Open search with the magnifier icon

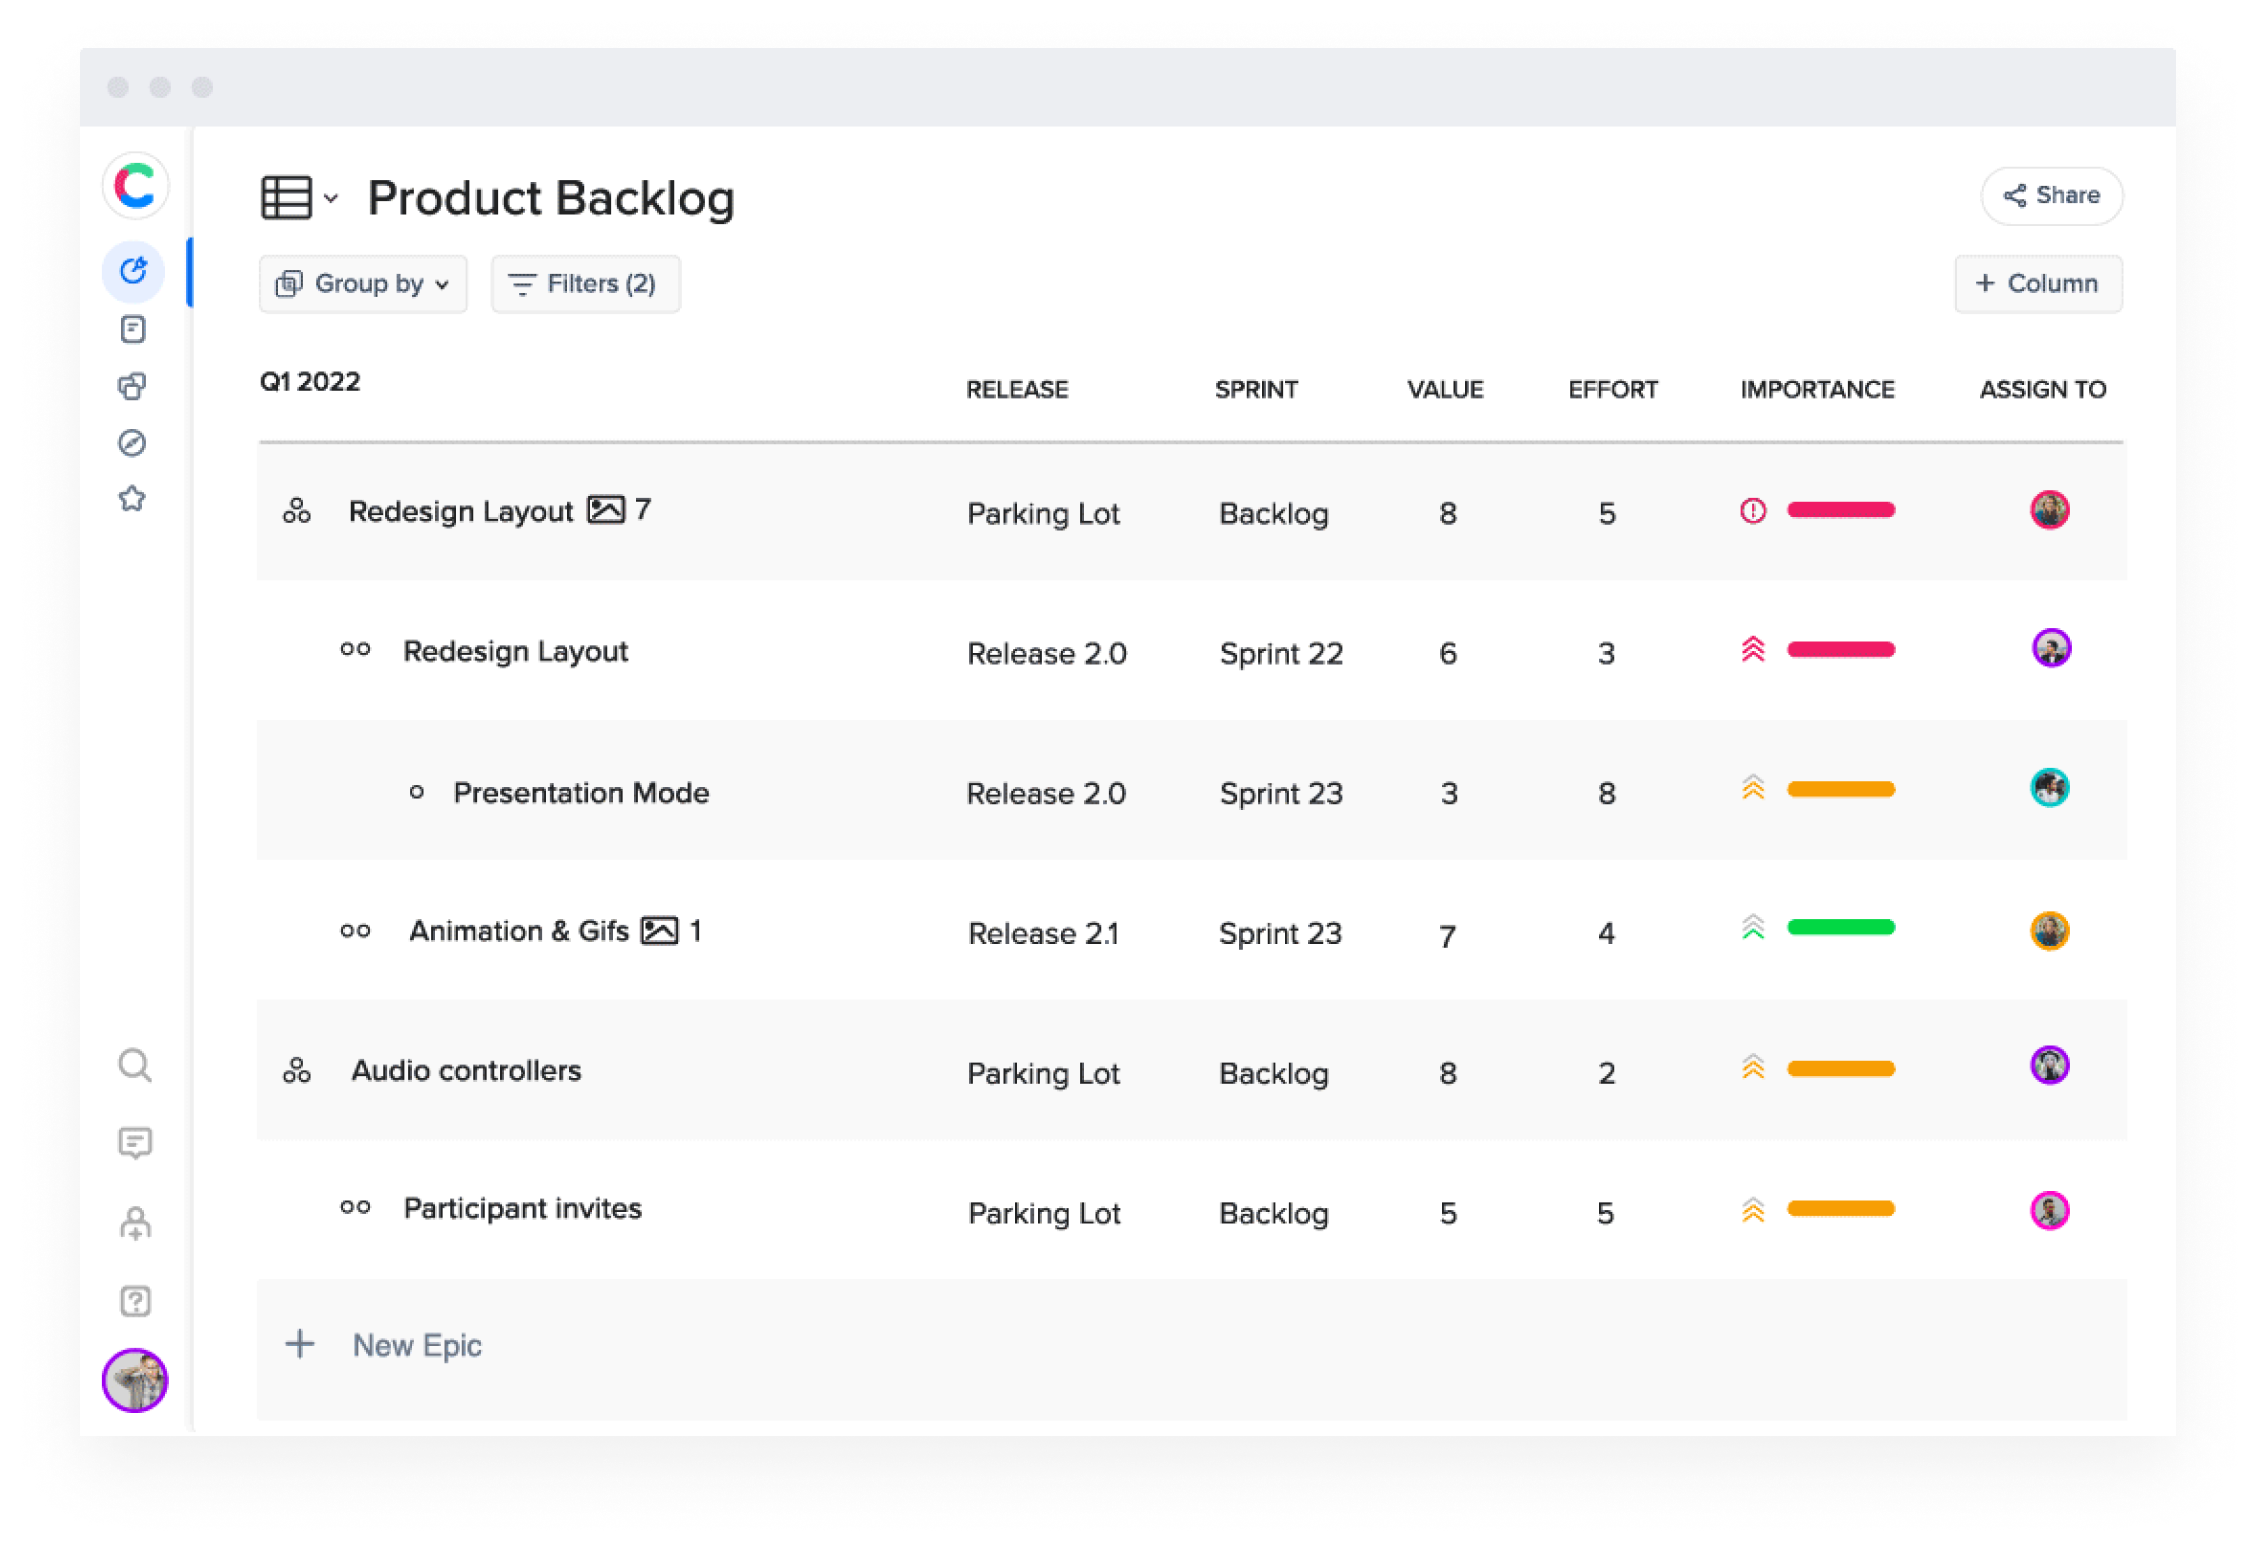pos(135,1066)
